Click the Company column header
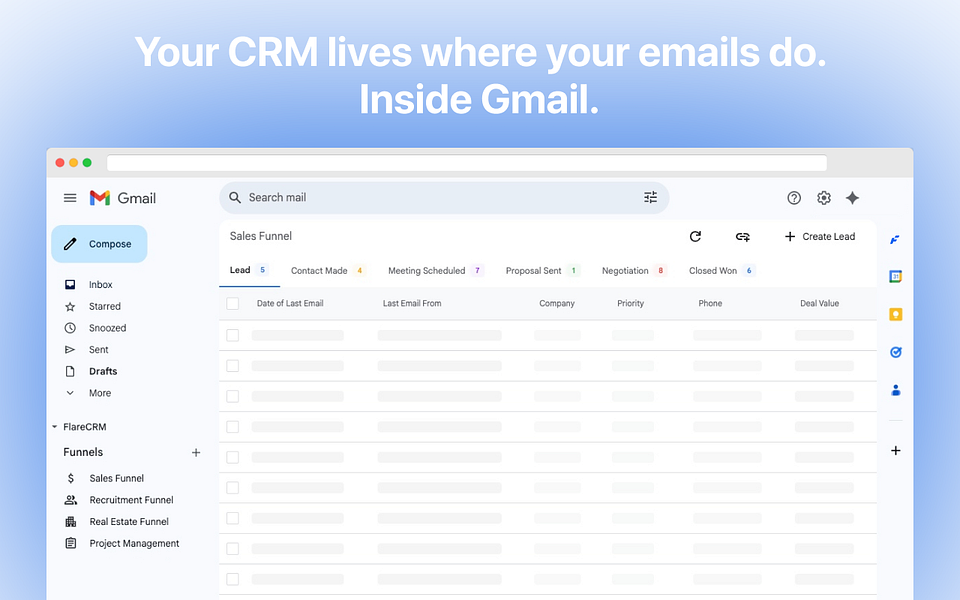The width and height of the screenshot is (960, 600). pyautogui.click(x=557, y=303)
